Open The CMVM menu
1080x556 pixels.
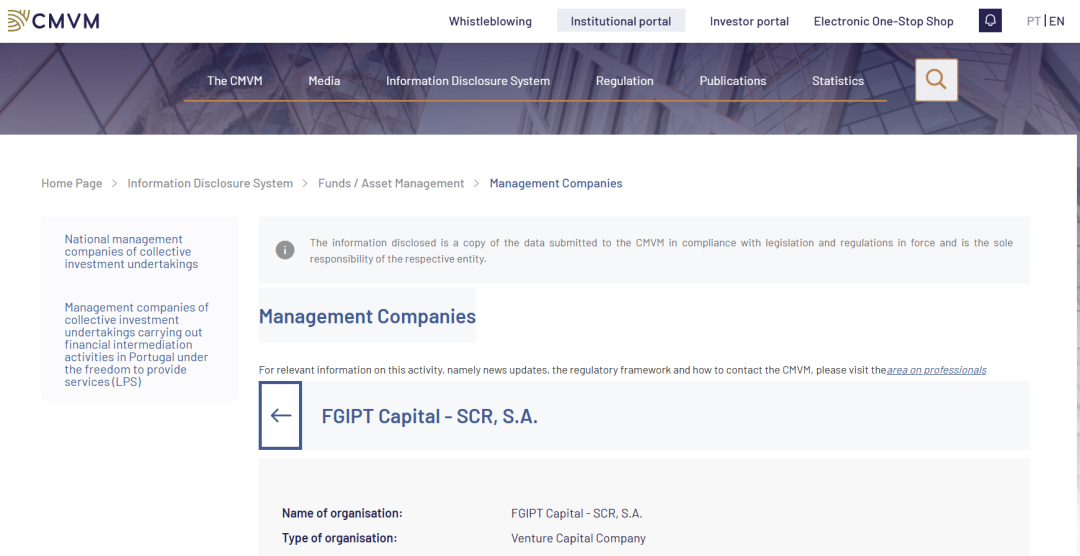[235, 81]
